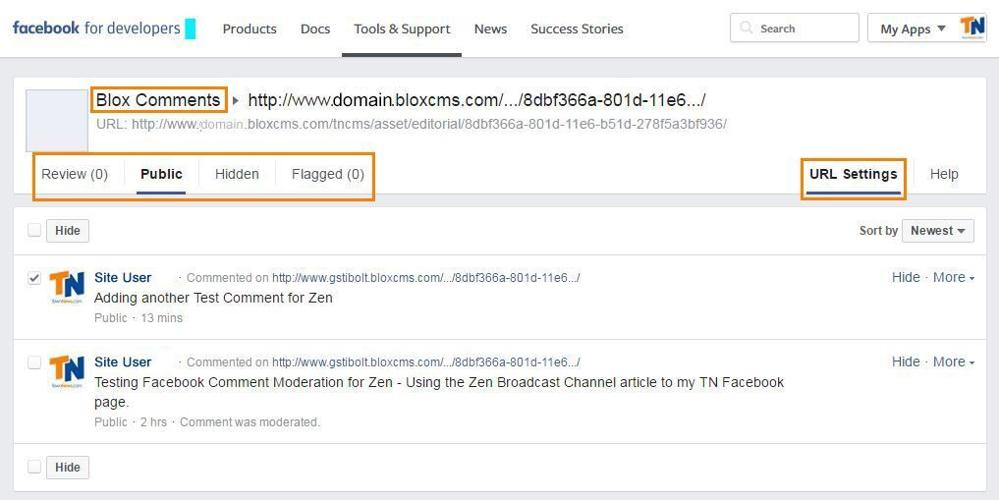Click the magnifier icon in Search box
Screen dimensions: 999x500
point(746,29)
